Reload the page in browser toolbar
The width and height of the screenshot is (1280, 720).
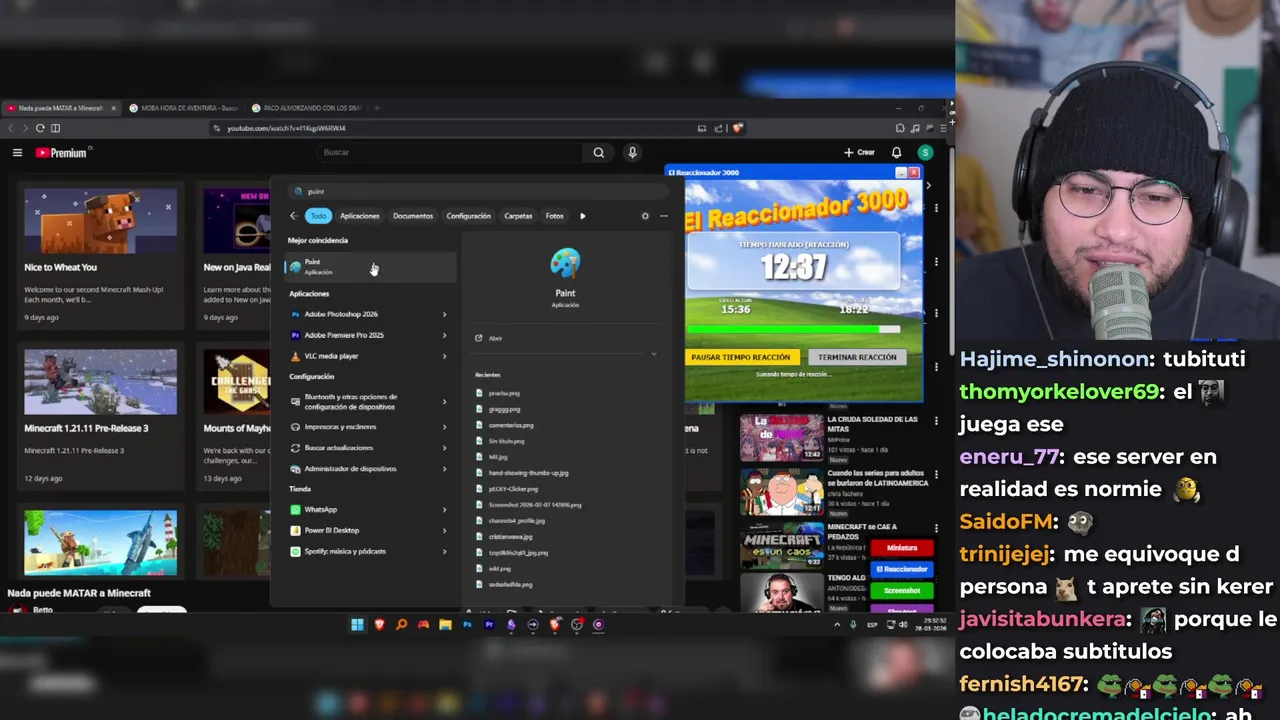point(40,128)
